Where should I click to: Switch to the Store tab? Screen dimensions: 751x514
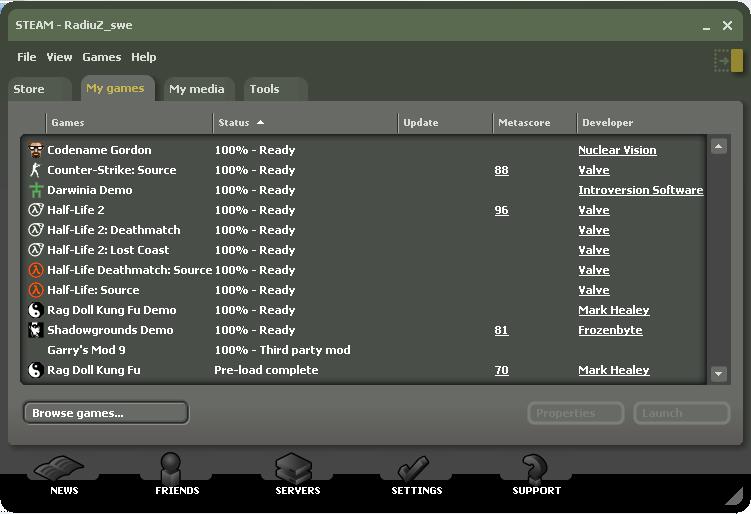[39, 89]
